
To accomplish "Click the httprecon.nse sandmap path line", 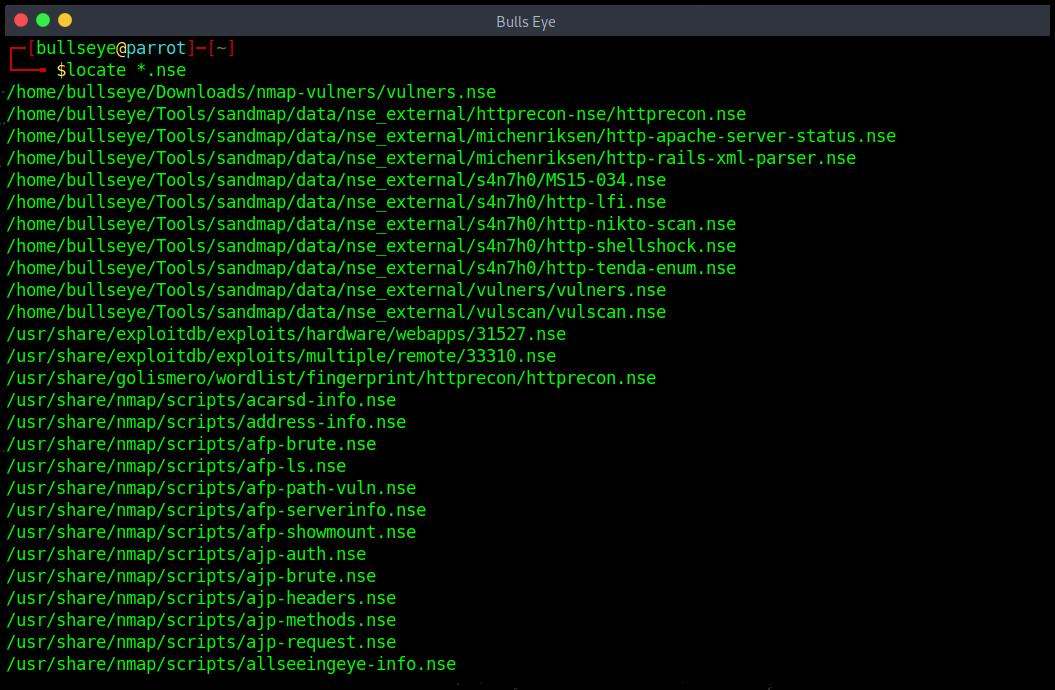I will pyautogui.click(x=375, y=113).
